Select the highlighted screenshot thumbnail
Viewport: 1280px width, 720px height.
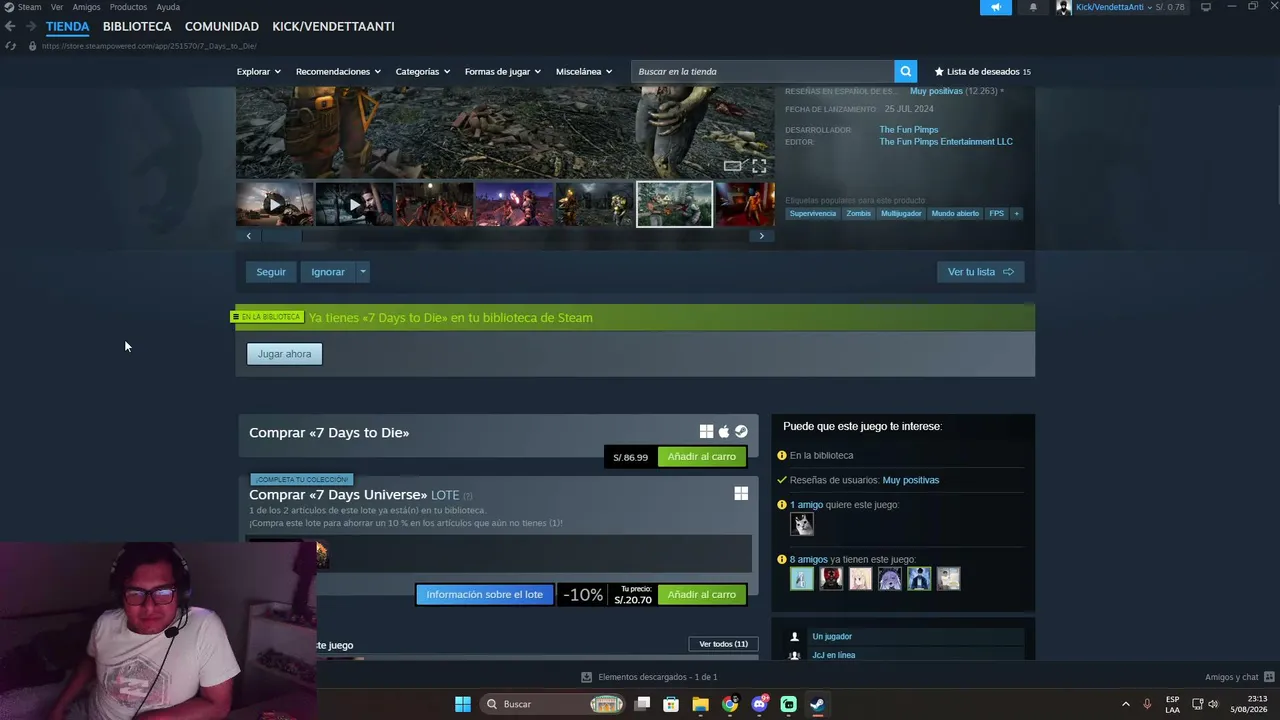pos(675,204)
